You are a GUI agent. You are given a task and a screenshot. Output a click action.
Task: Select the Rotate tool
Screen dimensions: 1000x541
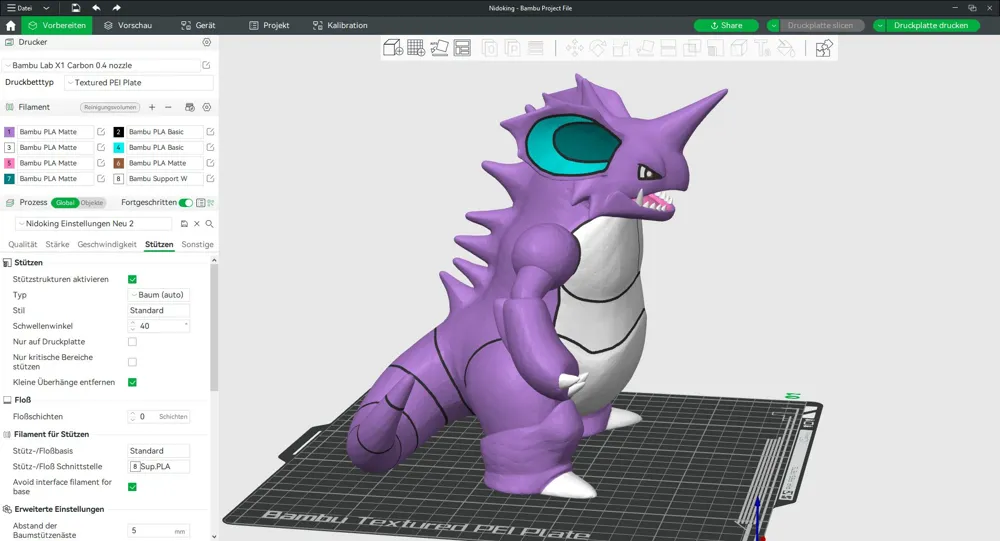(598, 48)
